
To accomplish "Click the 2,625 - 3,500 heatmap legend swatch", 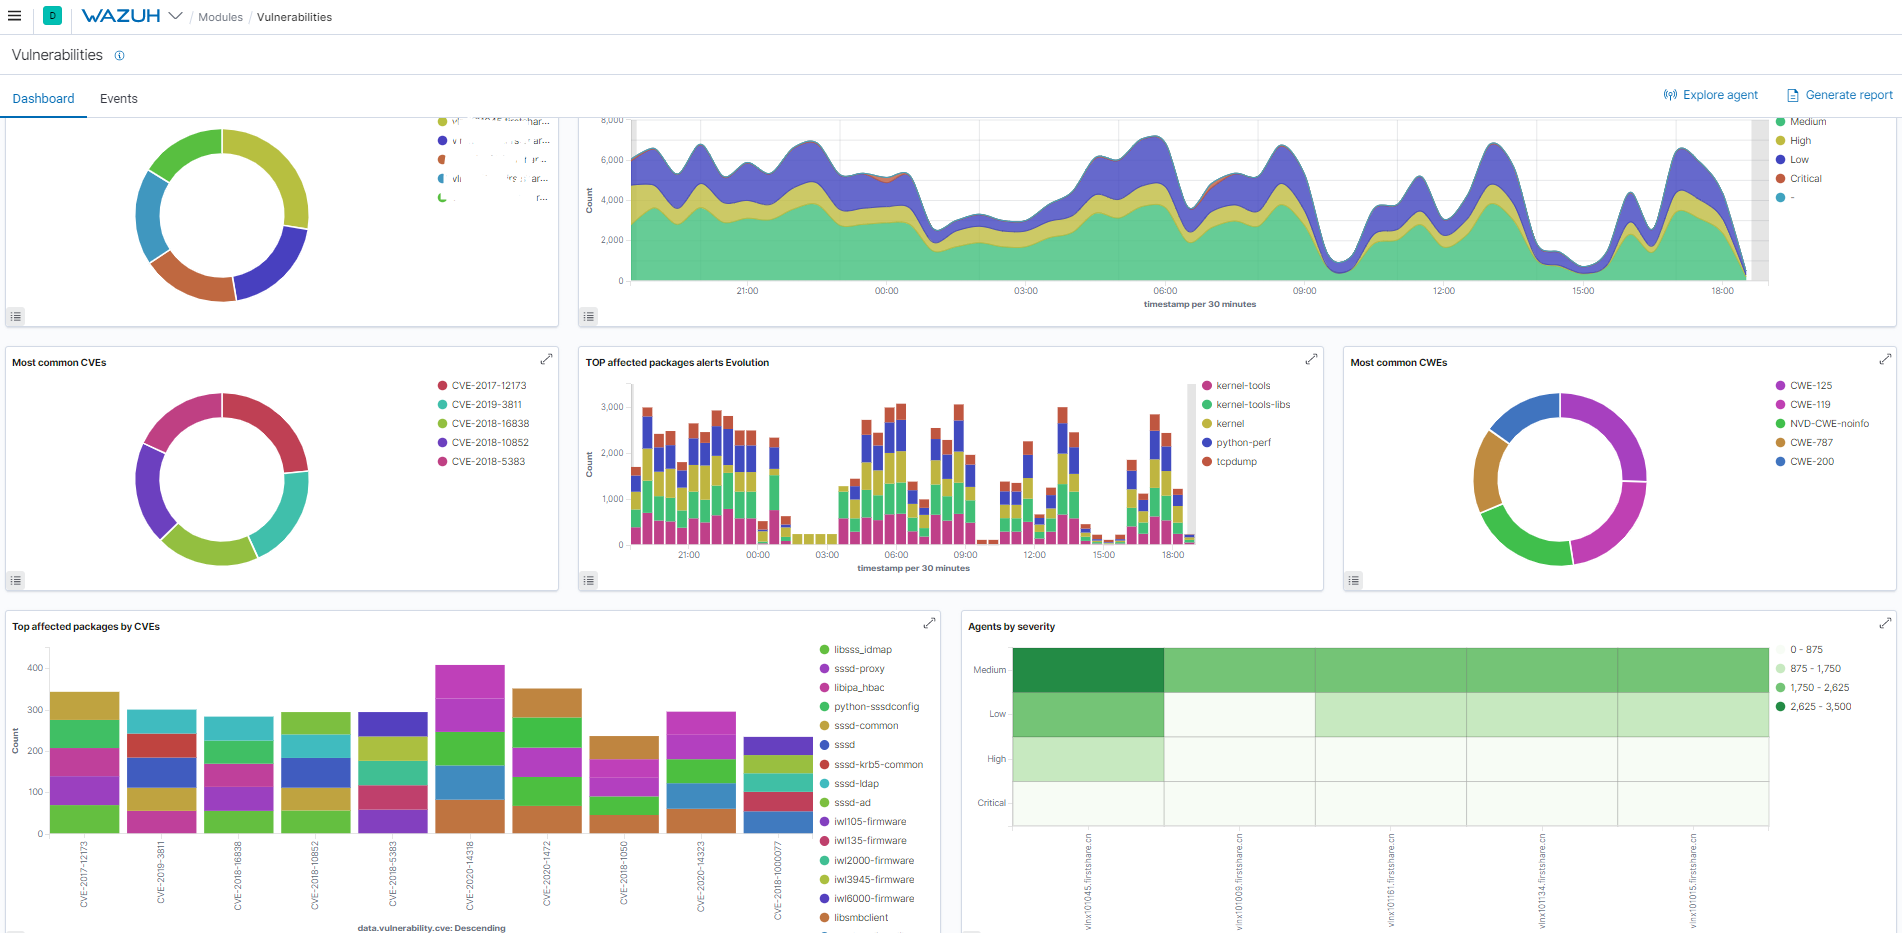I will [1780, 707].
